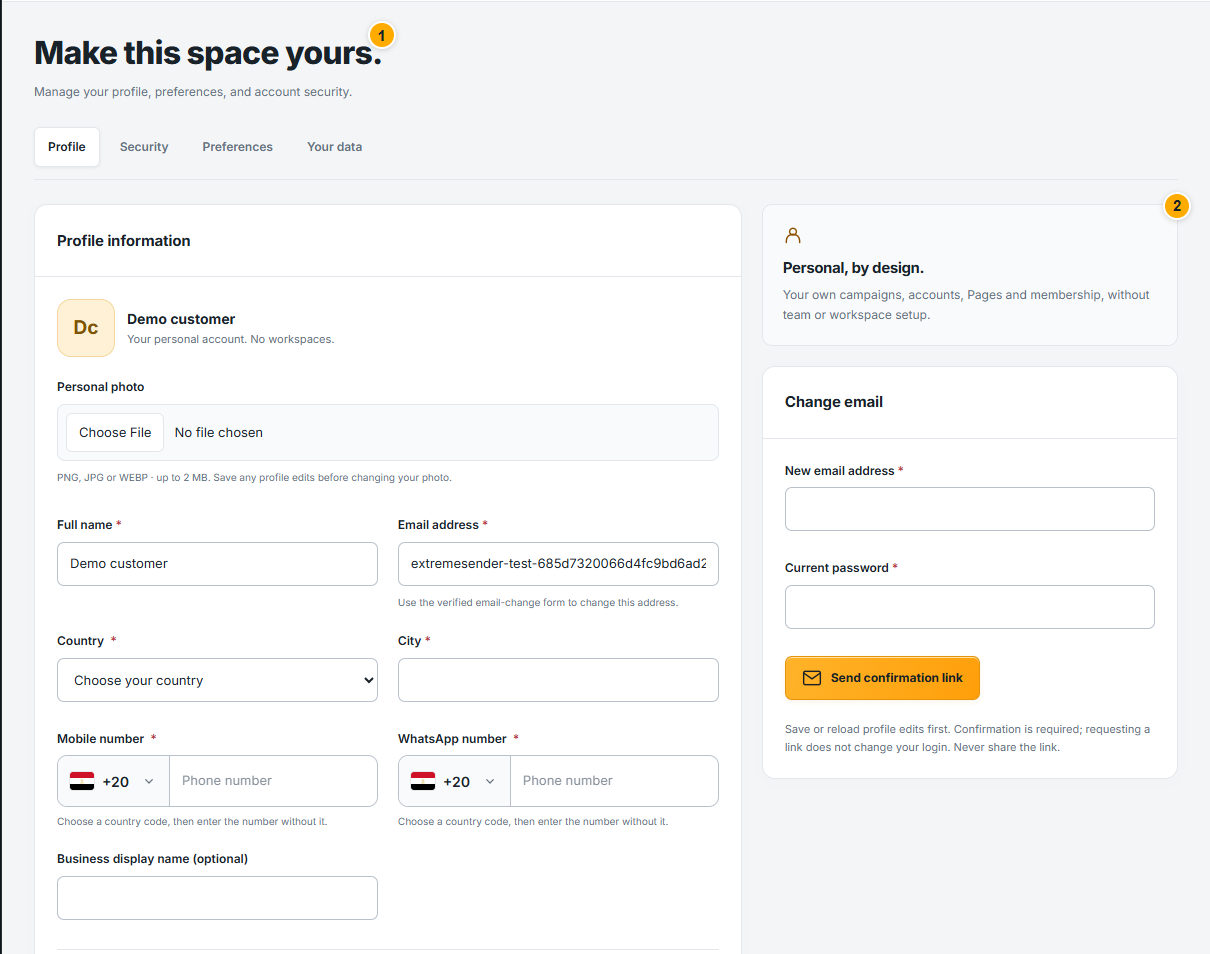Expand the Choose your country dropdown
This screenshot has height=954, width=1210.
pyautogui.click(x=217, y=680)
